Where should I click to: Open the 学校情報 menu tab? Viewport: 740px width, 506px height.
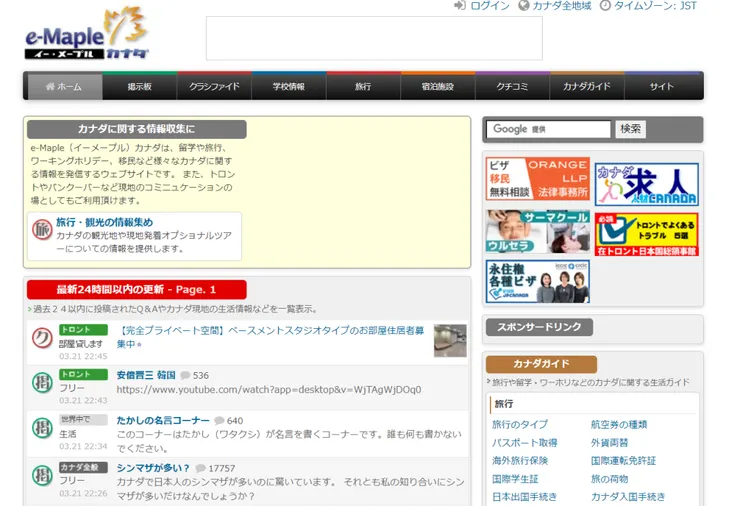(x=289, y=86)
